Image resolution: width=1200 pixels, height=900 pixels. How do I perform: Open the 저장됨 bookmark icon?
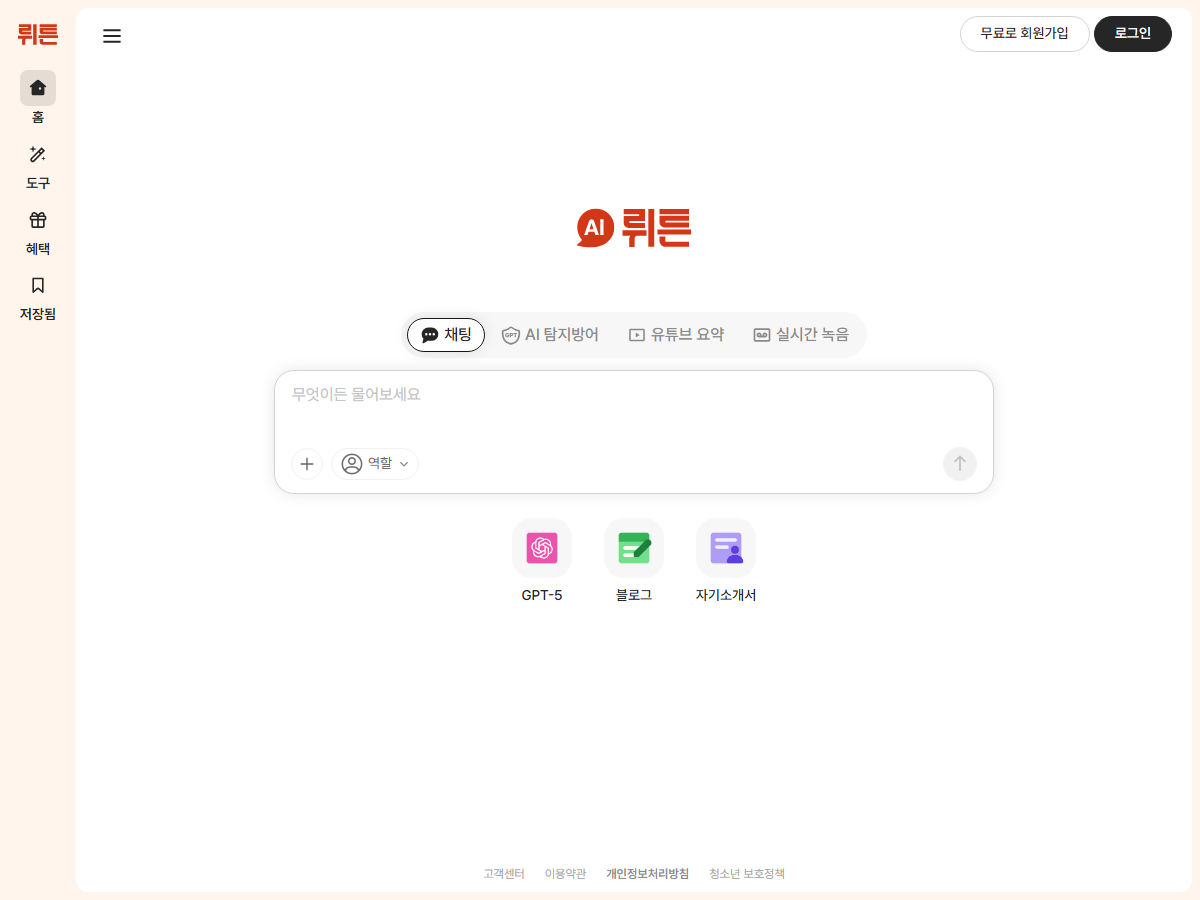[x=38, y=285]
